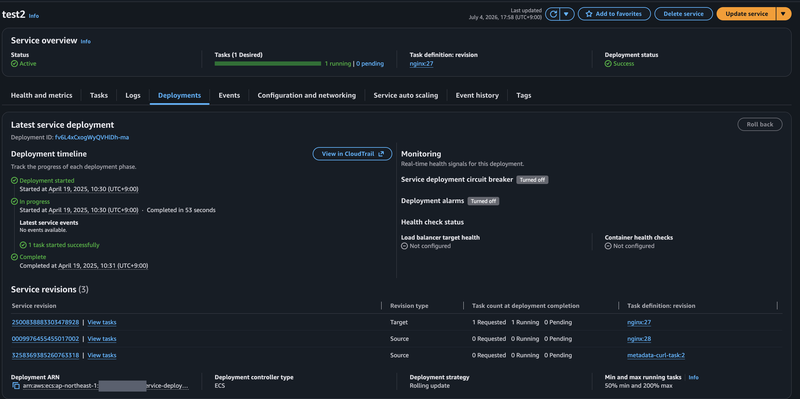Image resolution: width=800 pixels, height=399 pixels.
Task: Switch to the Tasks tab
Action: (x=99, y=95)
